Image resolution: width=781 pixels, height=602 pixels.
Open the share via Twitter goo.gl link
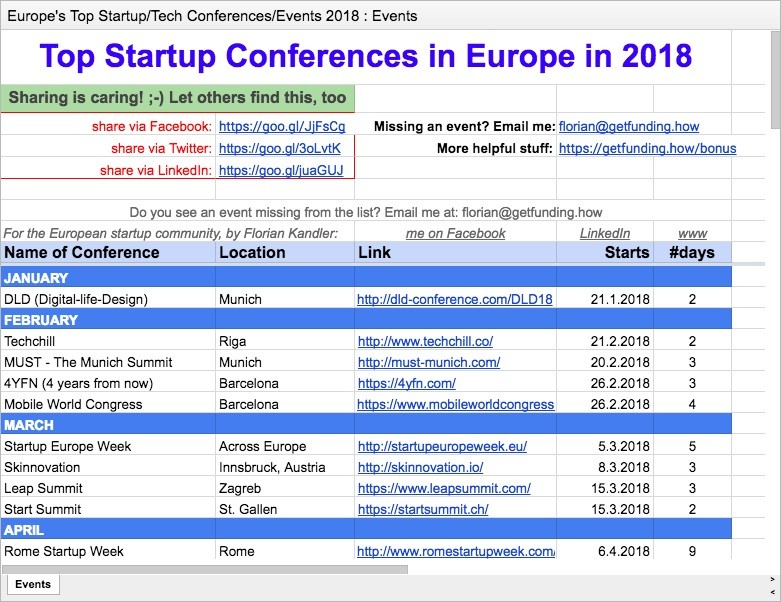pyautogui.click(x=280, y=148)
